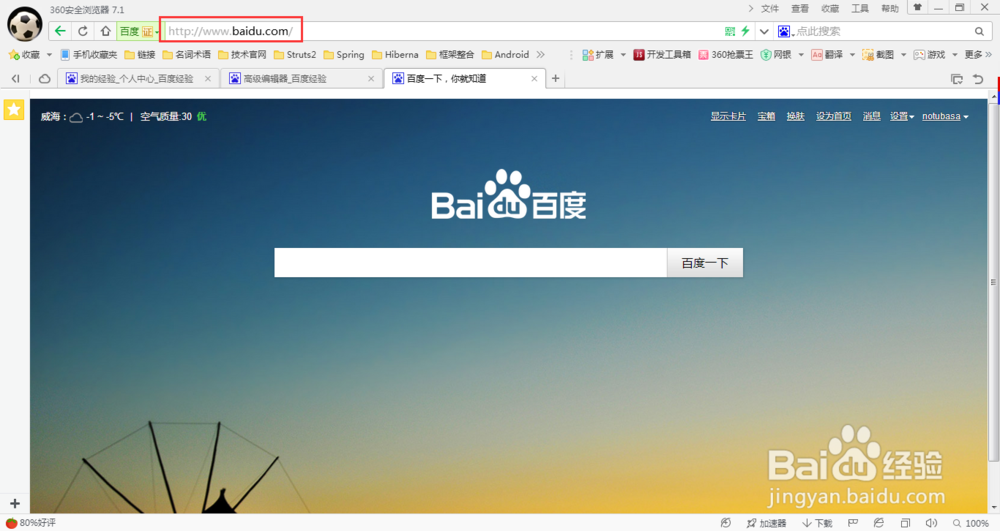Expand the 更多 toolbar overflow
This screenshot has width=1000, height=531.
[978, 55]
